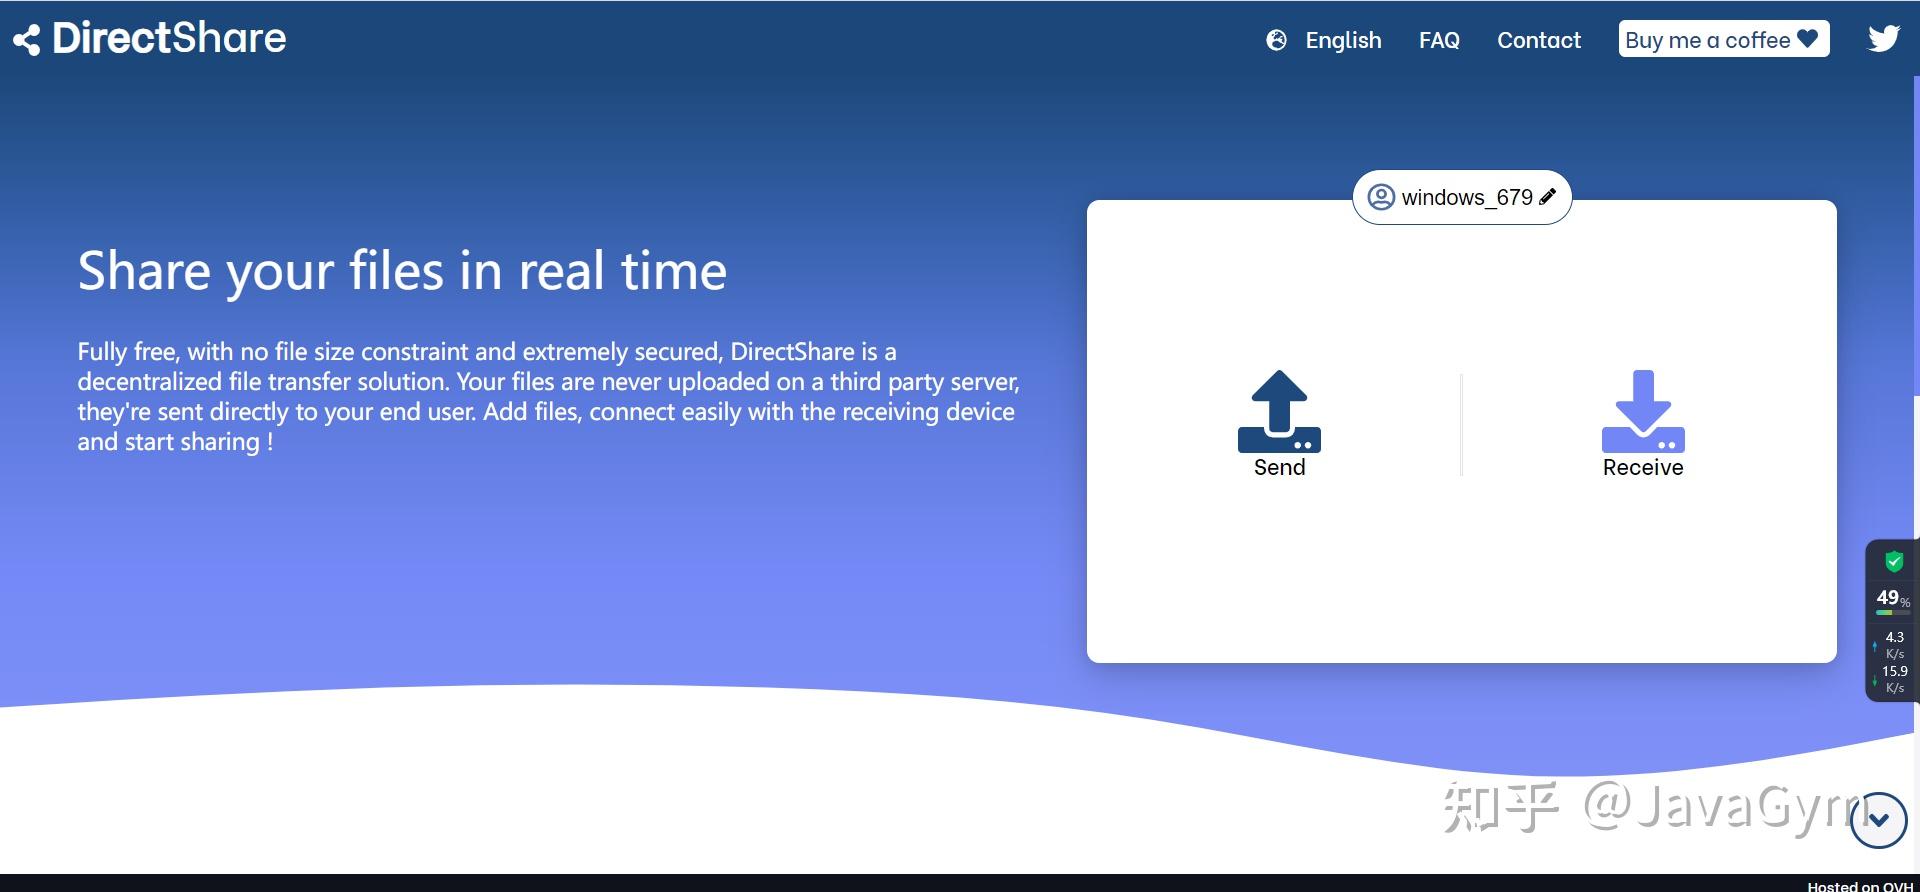Viewport: 1920px width, 892px height.
Task: Click the DirectShare brand name link
Action: pos(169,39)
